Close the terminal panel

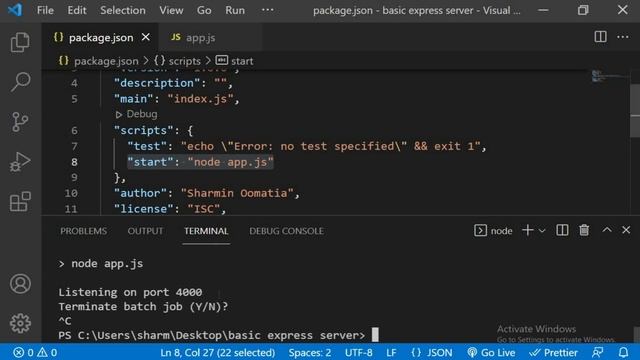626,230
